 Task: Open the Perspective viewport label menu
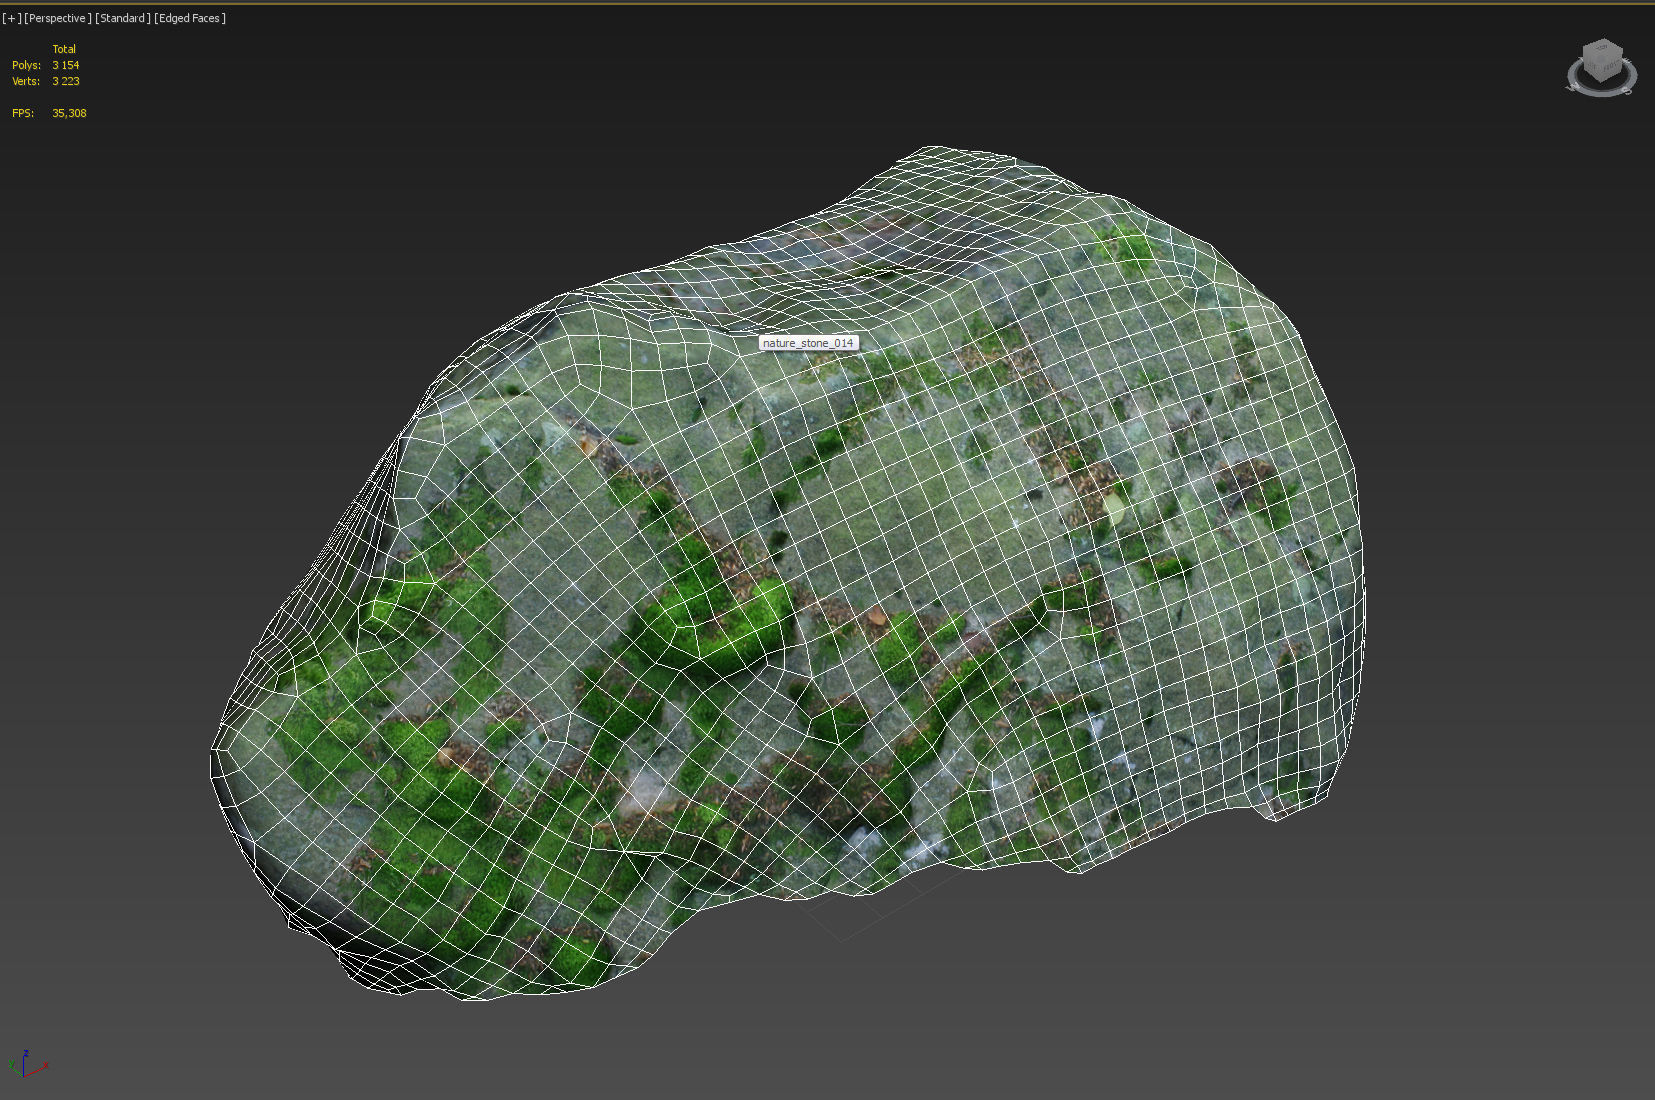(x=58, y=18)
